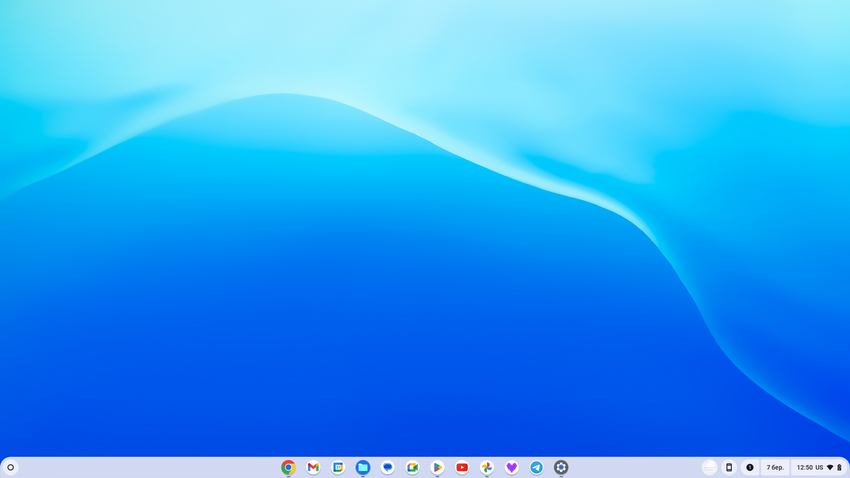Open the purple heart app
The image size is (850, 478).
(511, 467)
